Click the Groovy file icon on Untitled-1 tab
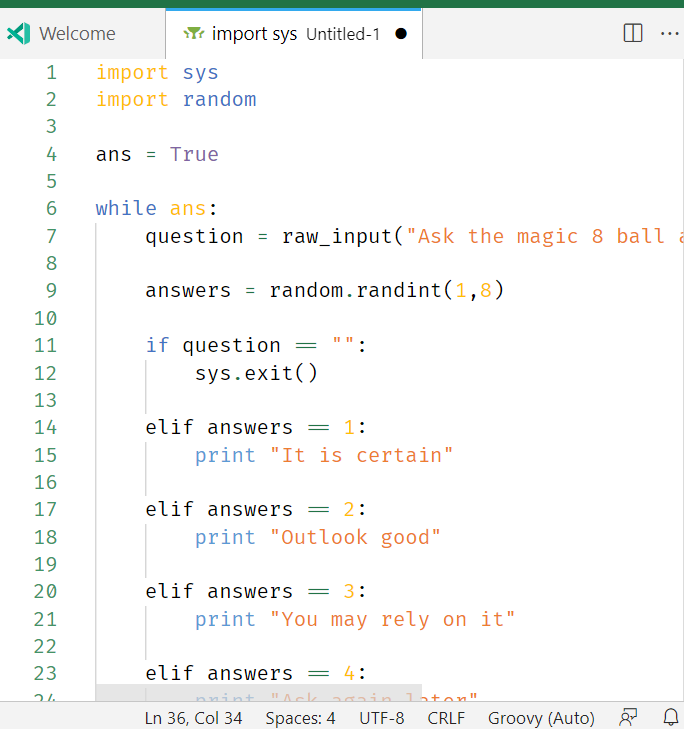Image resolution: width=684 pixels, height=729 pixels. (x=193, y=33)
